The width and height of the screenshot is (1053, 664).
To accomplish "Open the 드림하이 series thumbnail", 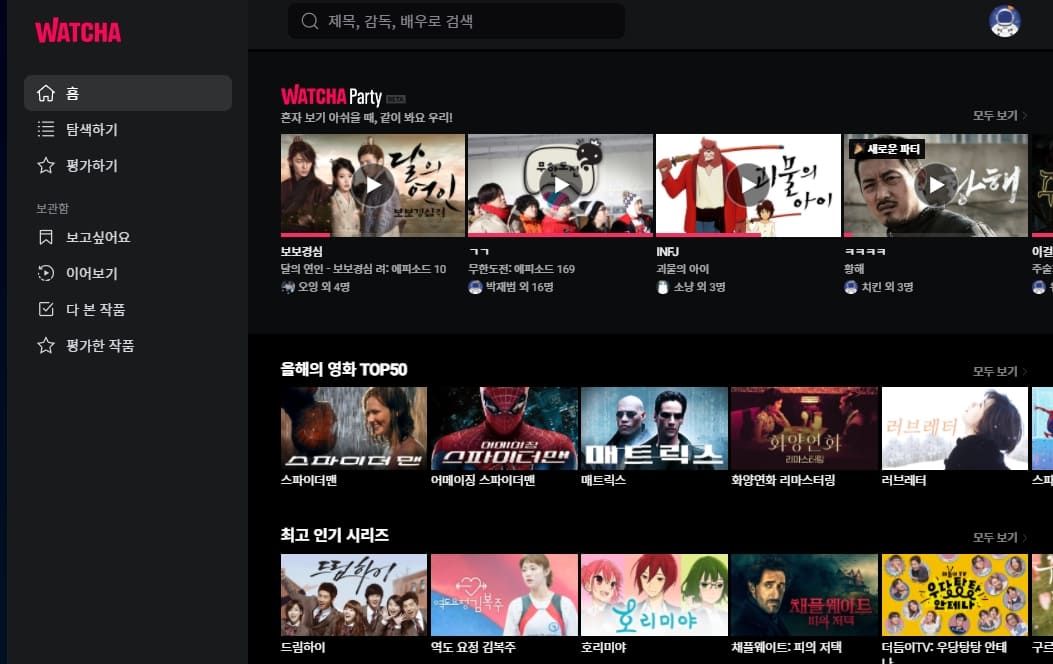I will click(x=354, y=595).
